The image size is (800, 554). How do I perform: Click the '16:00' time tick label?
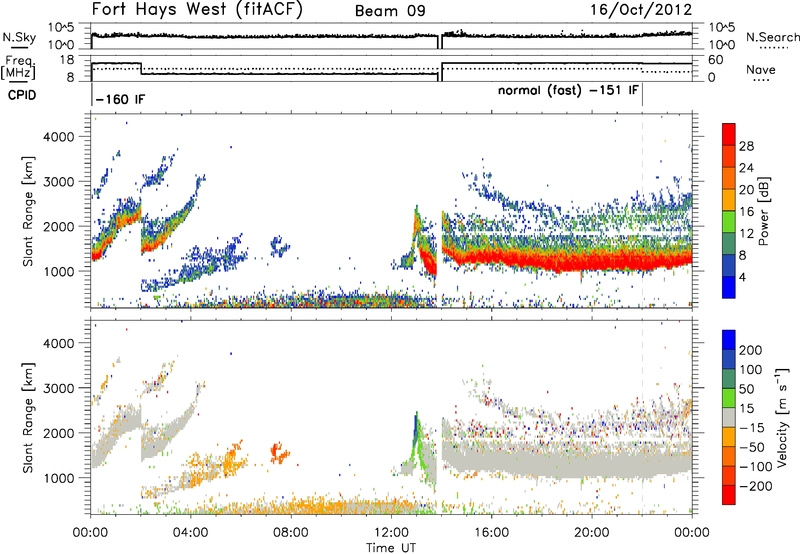click(x=491, y=533)
